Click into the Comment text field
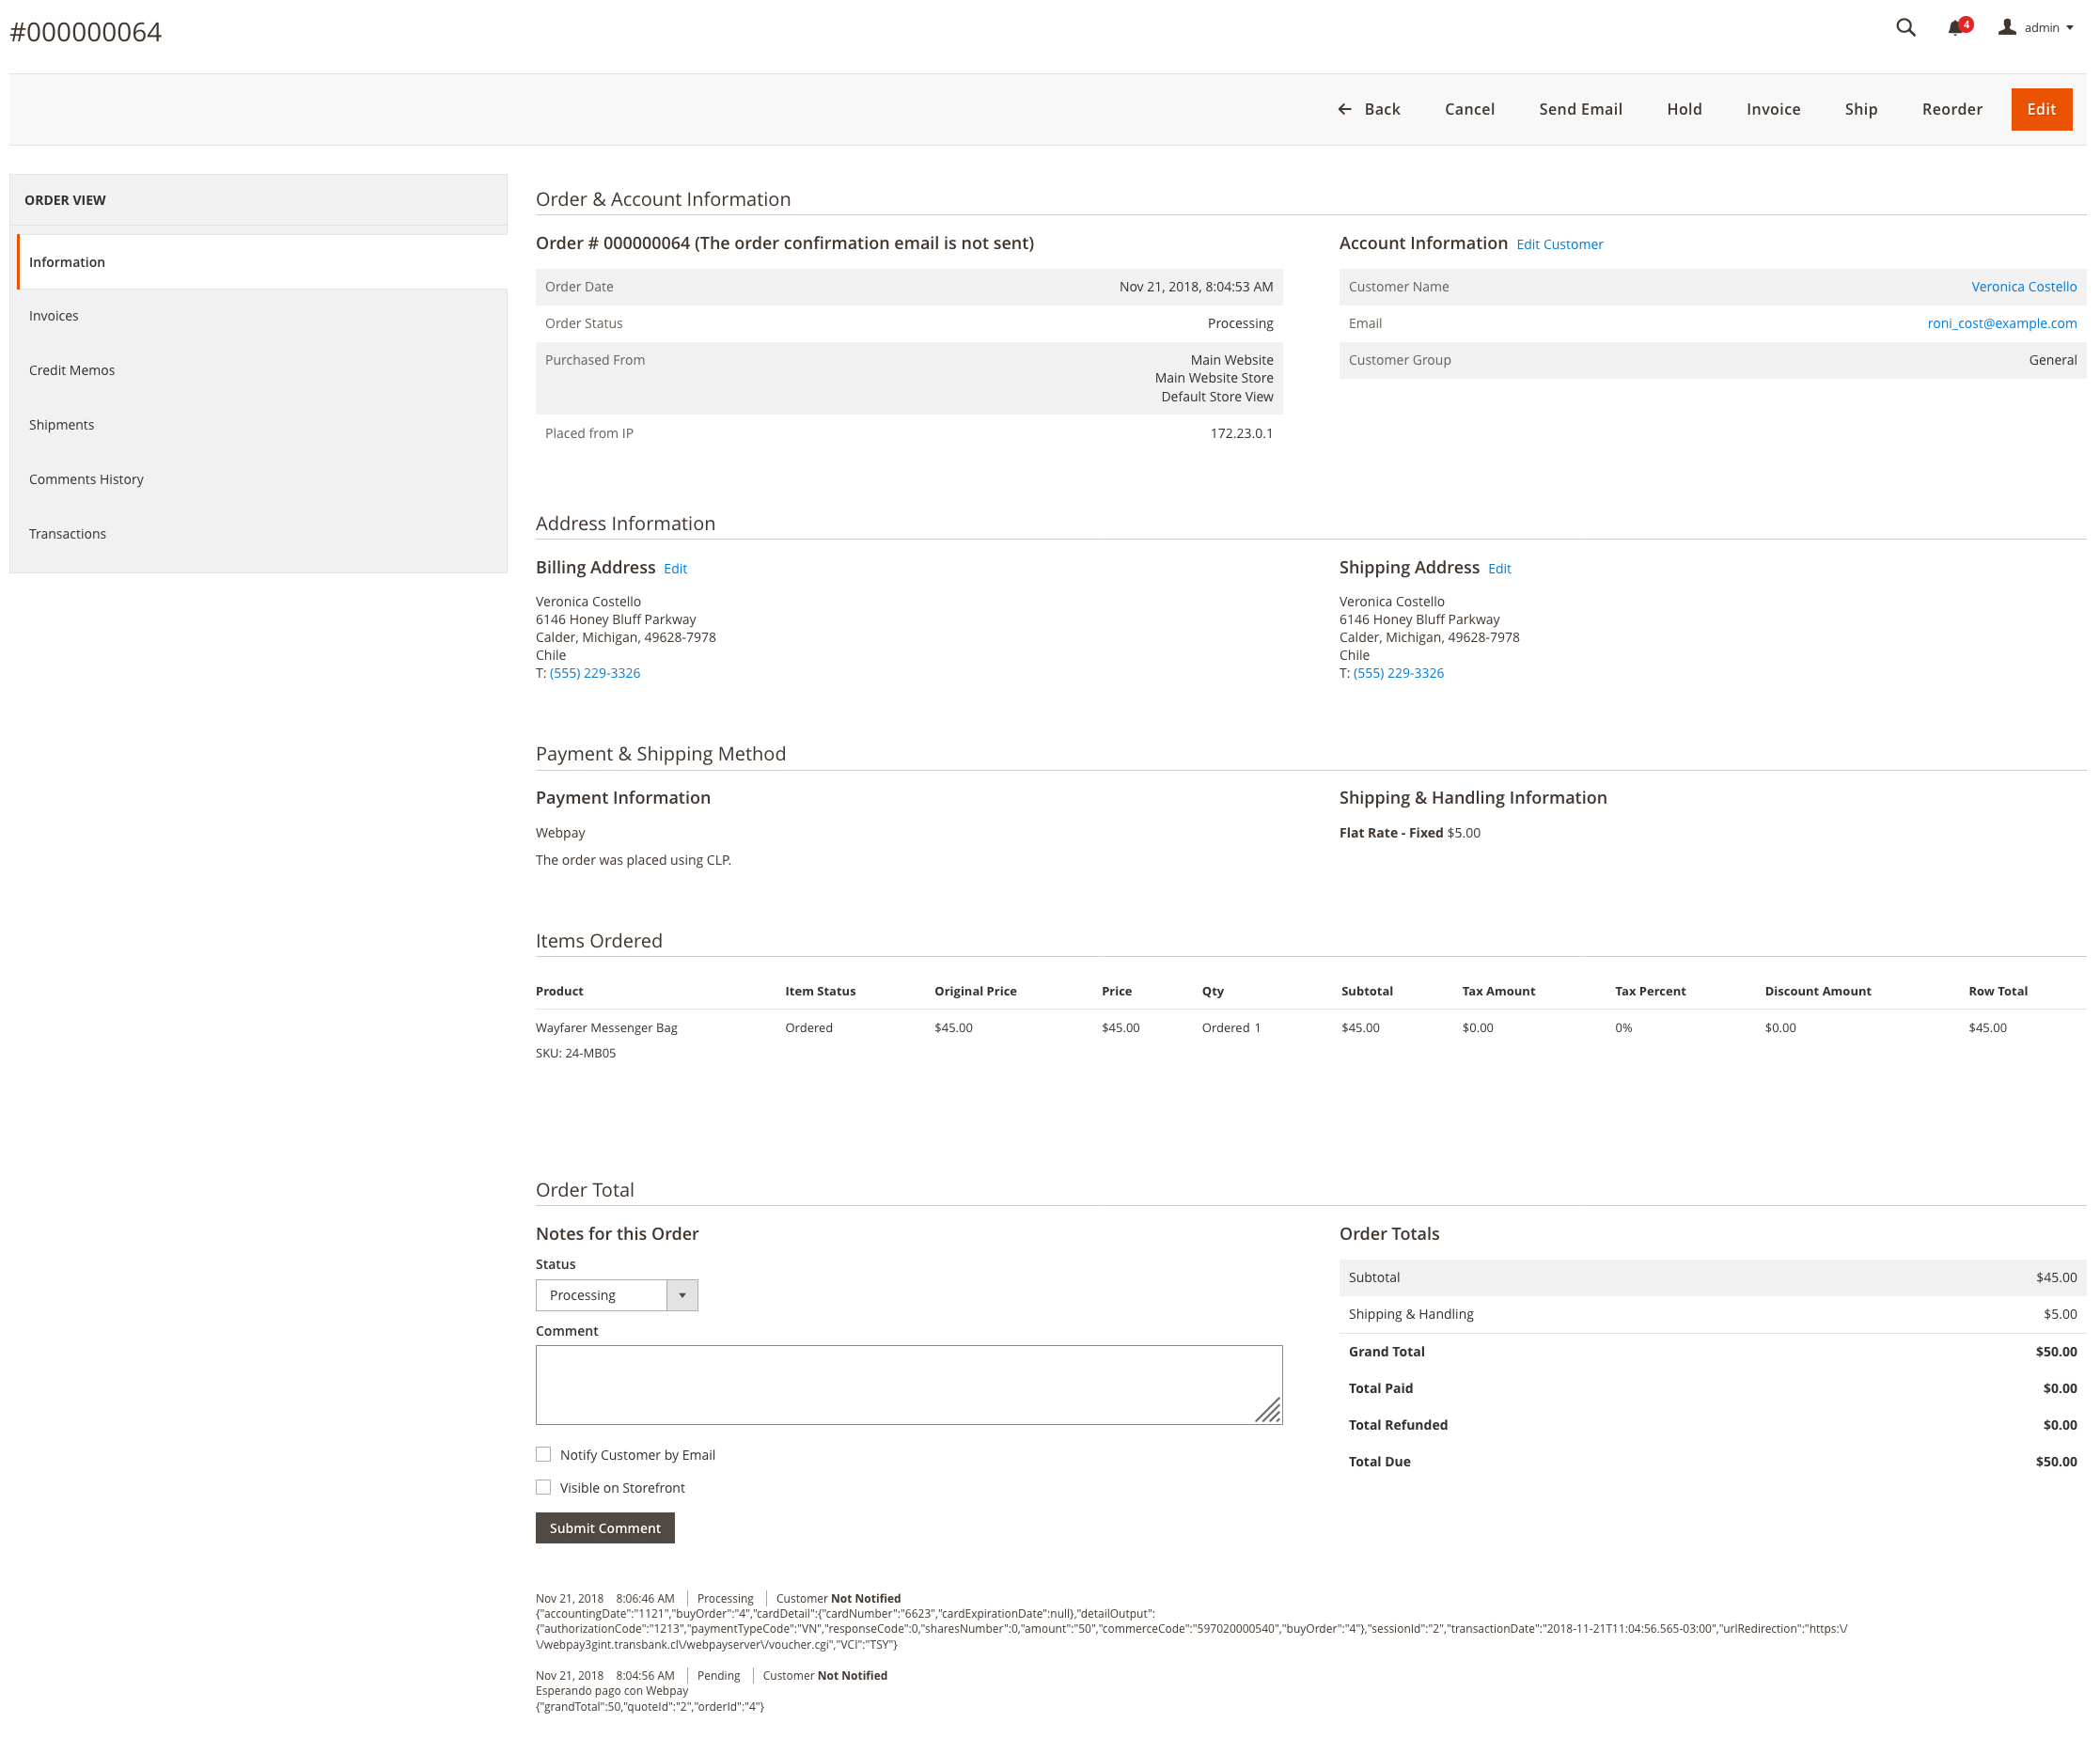2100x1754 pixels. click(908, 1384)
